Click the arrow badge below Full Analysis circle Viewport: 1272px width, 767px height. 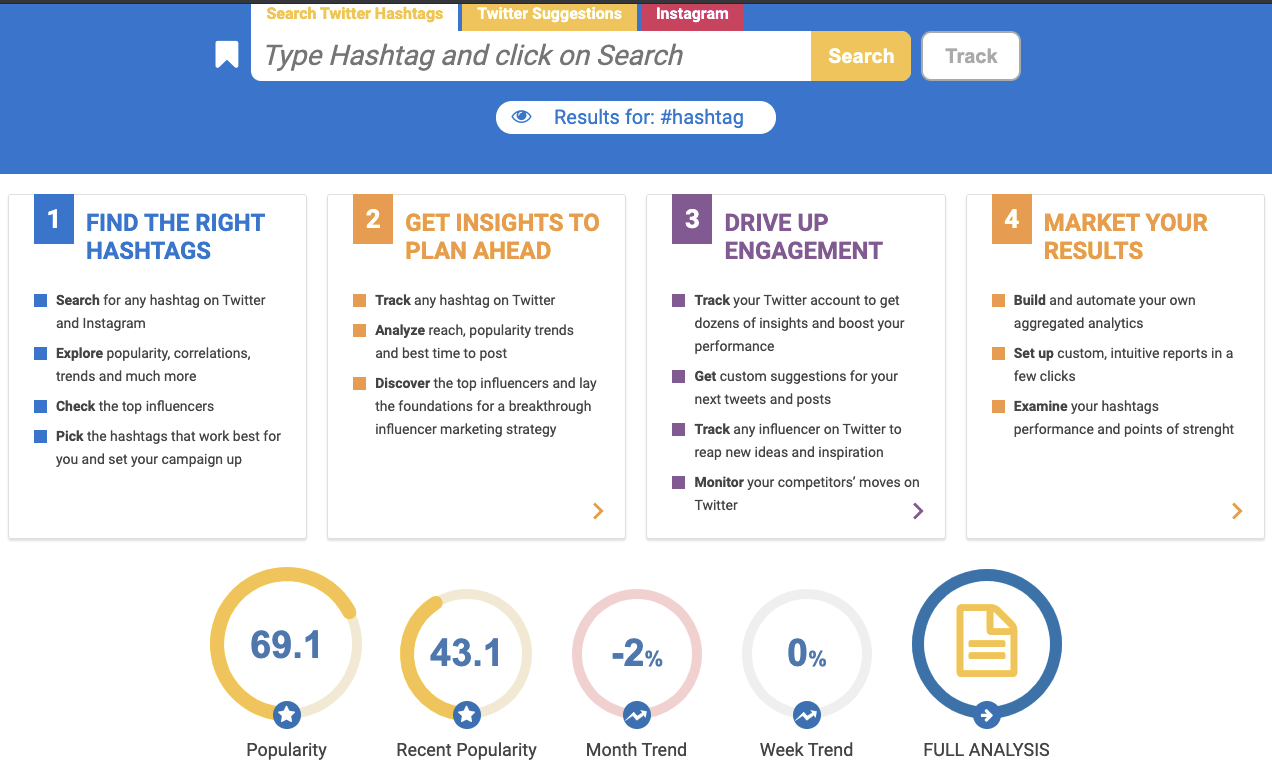987,714
